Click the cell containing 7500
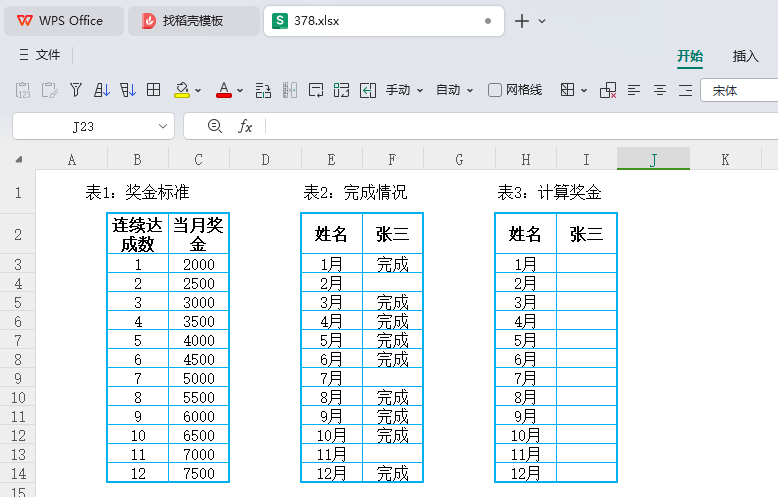 198,473
